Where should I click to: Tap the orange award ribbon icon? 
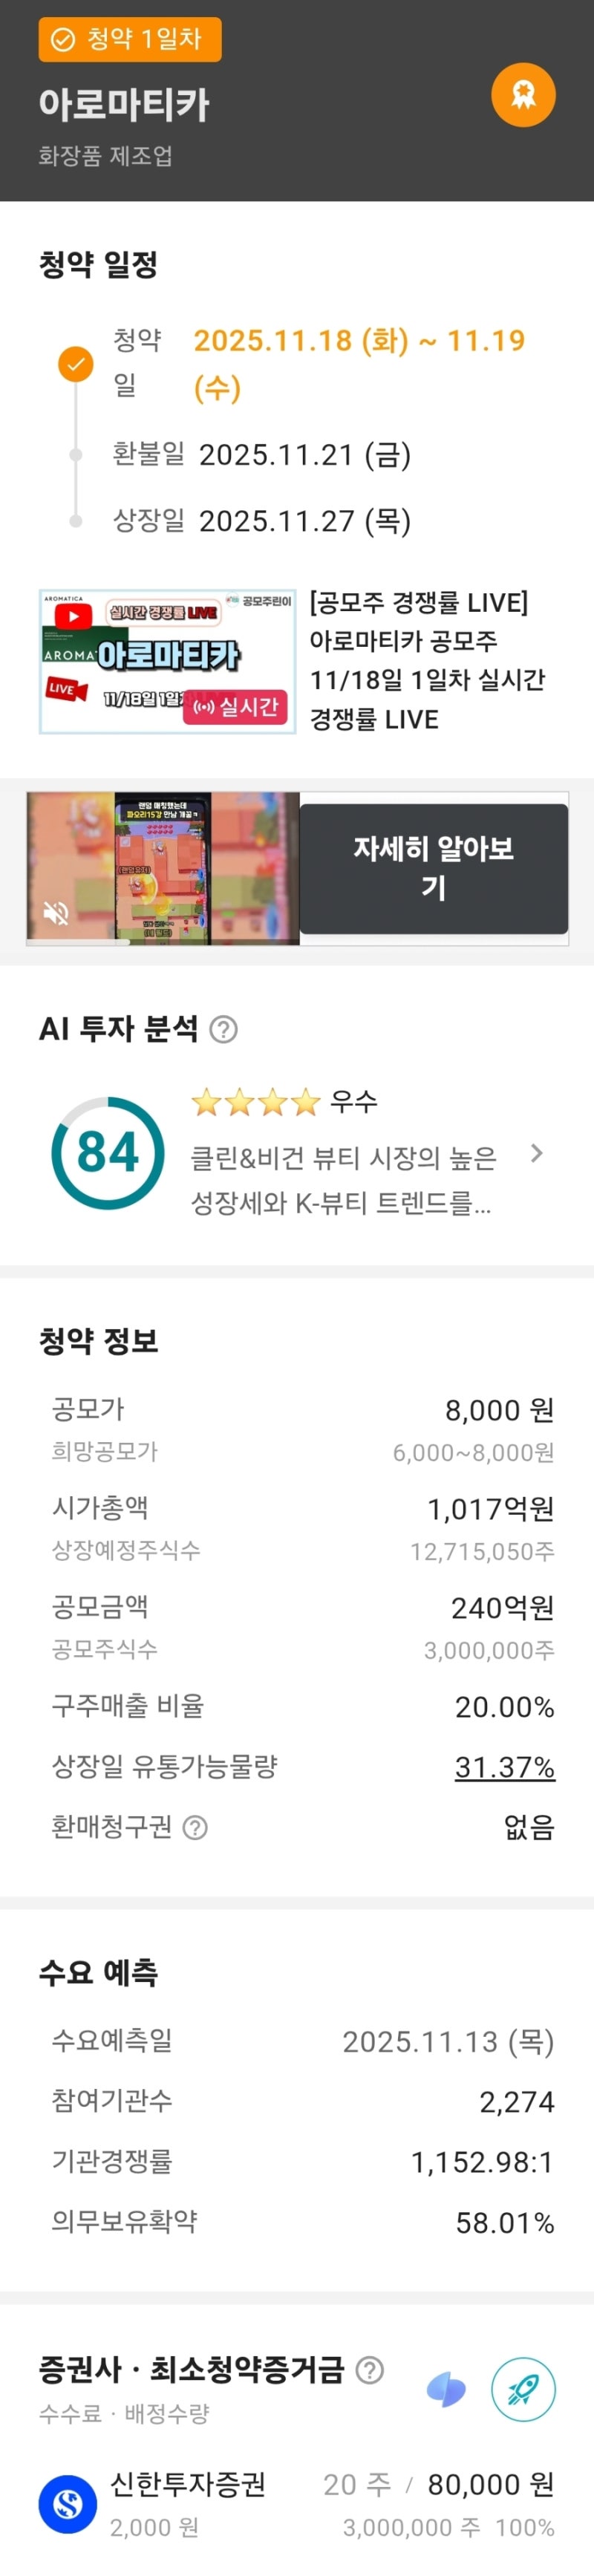(x=523, y=95)
